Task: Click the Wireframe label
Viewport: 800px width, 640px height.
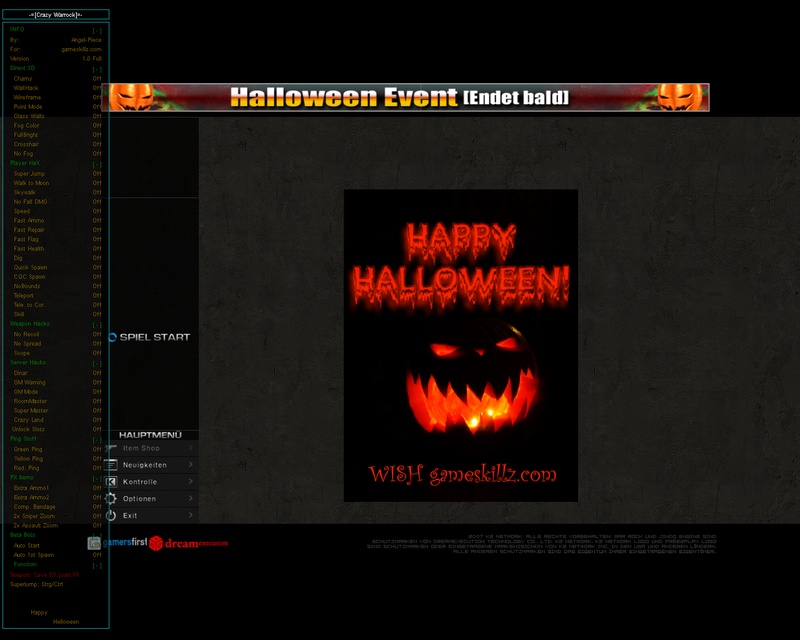Action: (x=27, y=97)
